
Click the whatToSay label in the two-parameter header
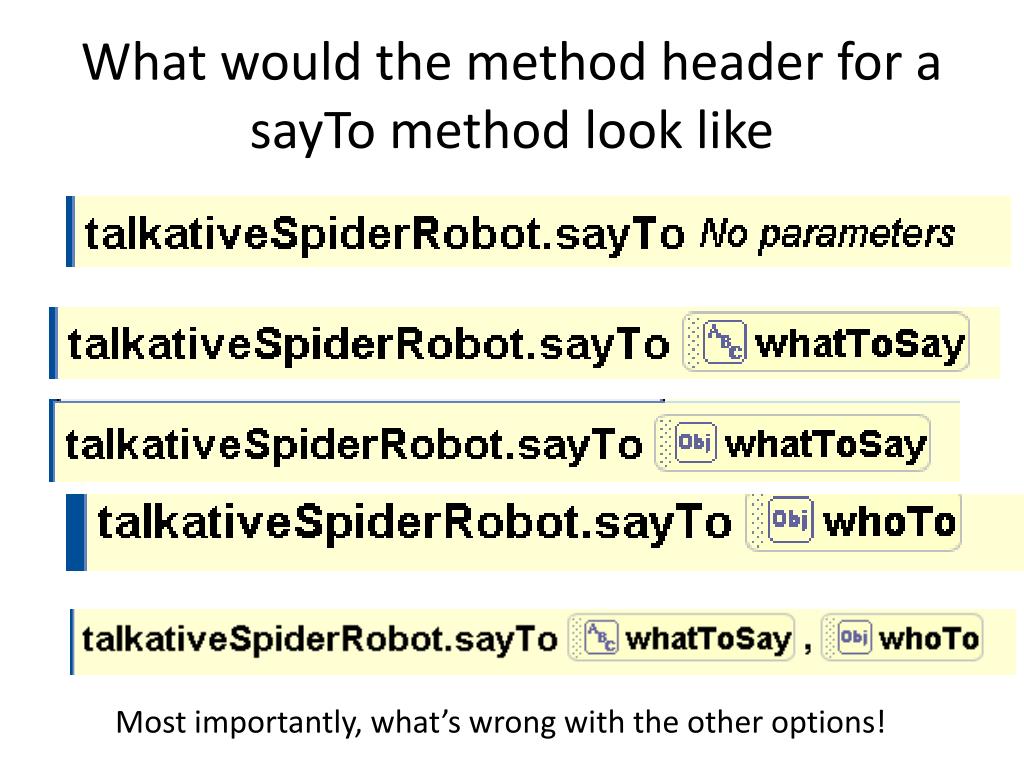[x=707, y=638]
